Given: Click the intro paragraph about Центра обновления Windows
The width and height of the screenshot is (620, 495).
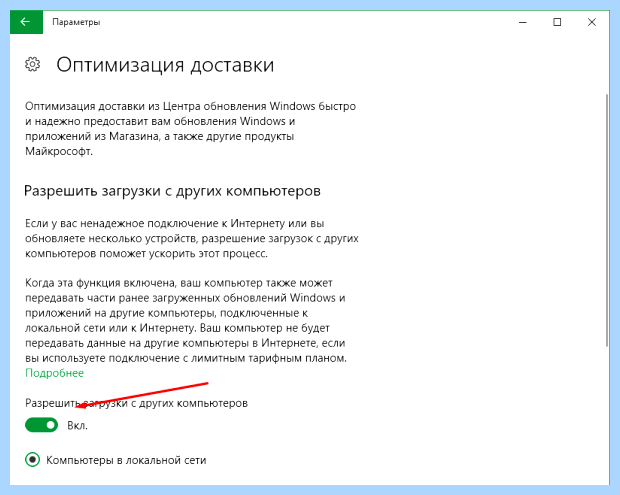Looking at the screenshot, I should pyautogui.click(x=191, y=128).
